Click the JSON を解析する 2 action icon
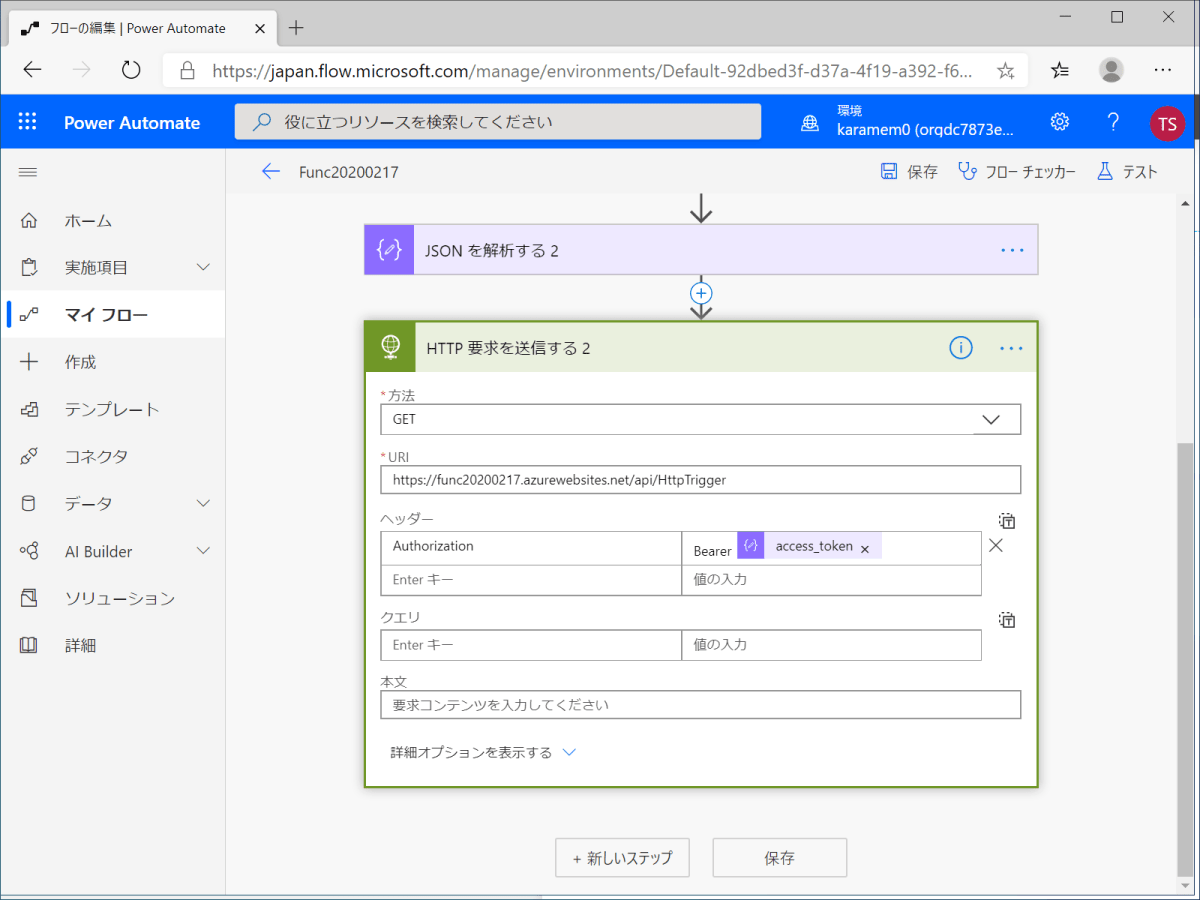1200x900 pixels. [x=389, y=250]
